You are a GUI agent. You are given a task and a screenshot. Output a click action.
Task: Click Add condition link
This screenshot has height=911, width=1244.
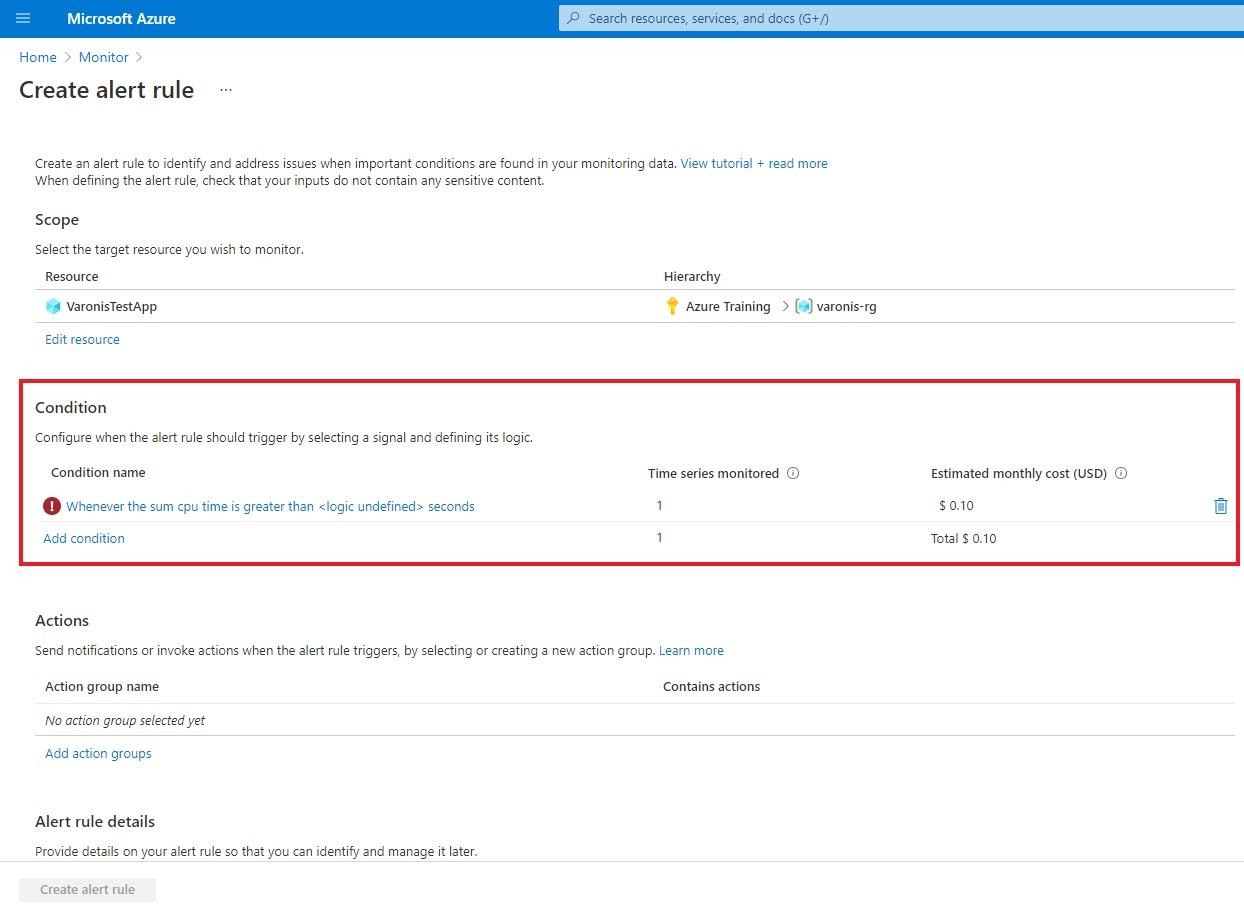pos(84,538)
